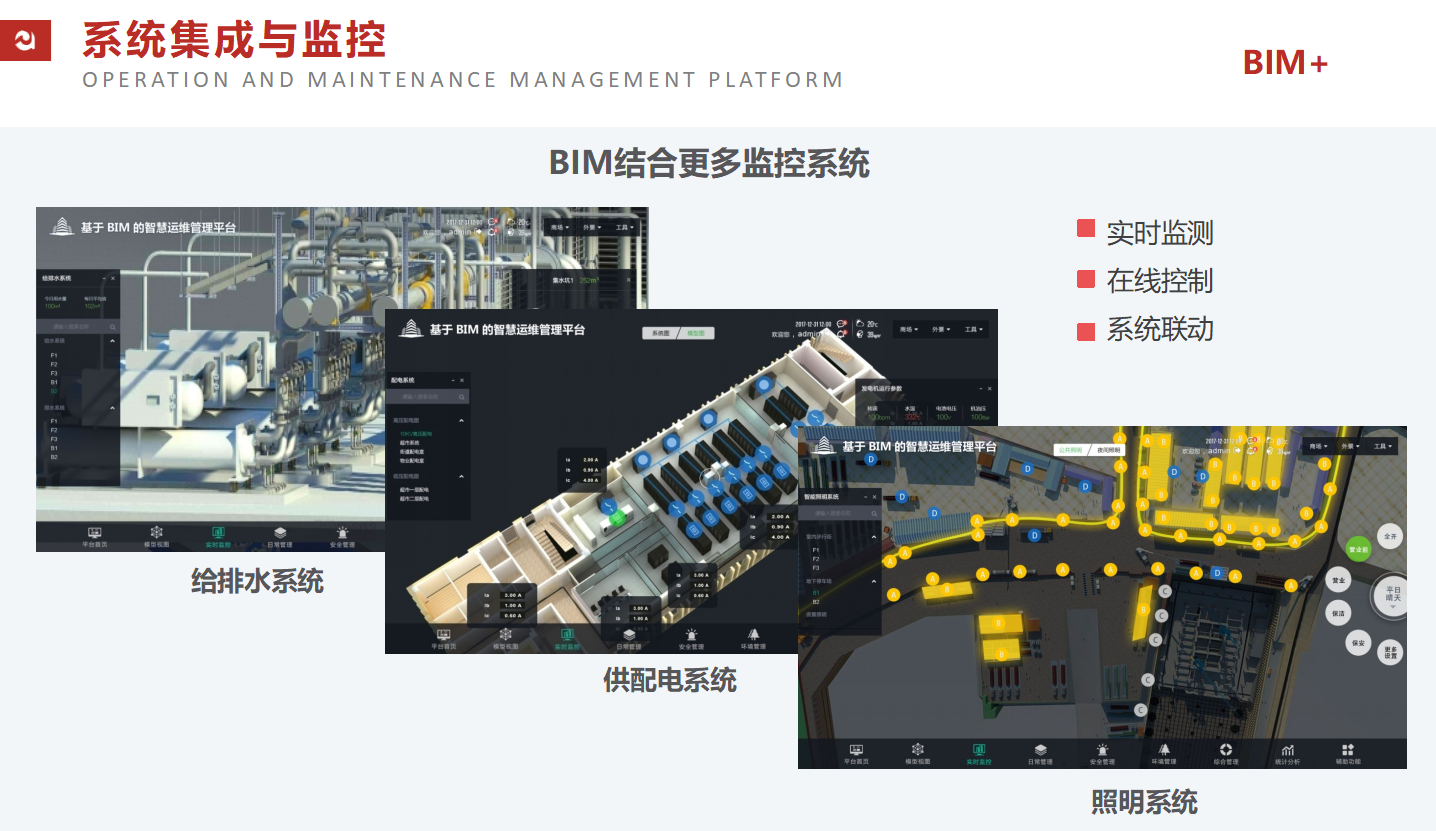1436x831 pixels.
Task: Click 综合管理 icon in lighting system navbar
Action: [x=1225, y=752]
